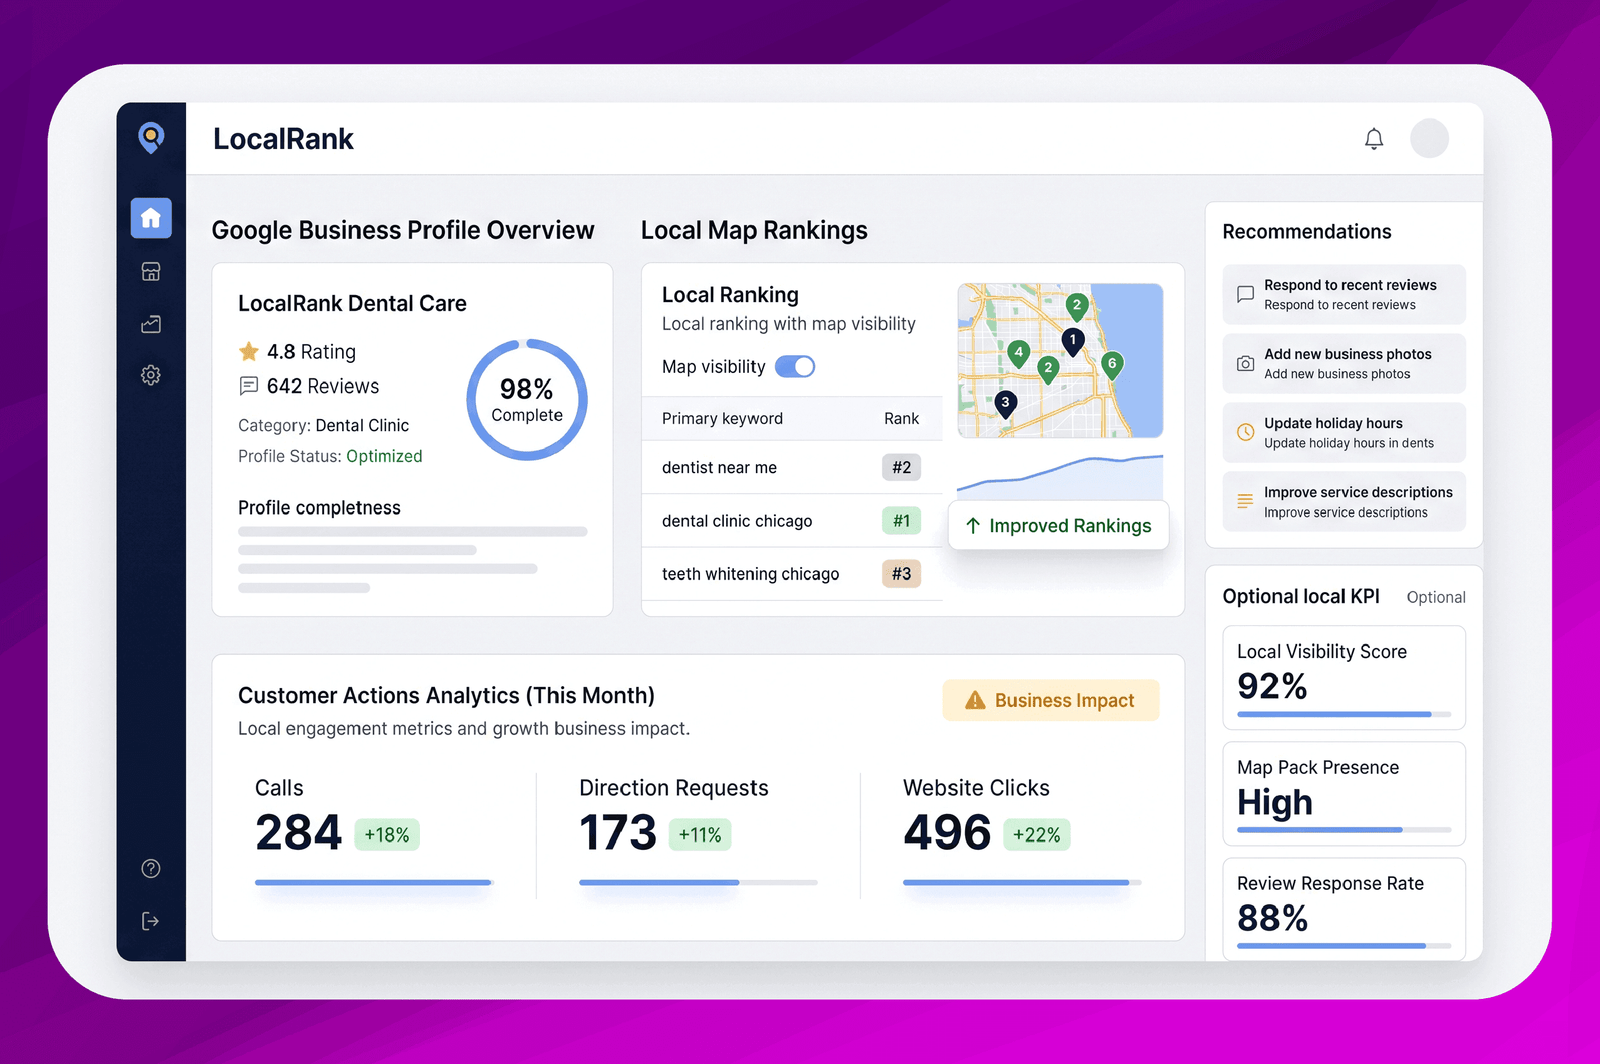The image size is (1600, 1064).
Task: Open the analytics chart sidebar icon
Action: 151,324
